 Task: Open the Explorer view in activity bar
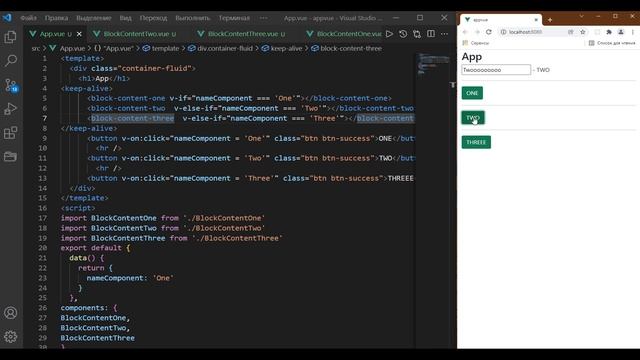(x=10, y=37)
